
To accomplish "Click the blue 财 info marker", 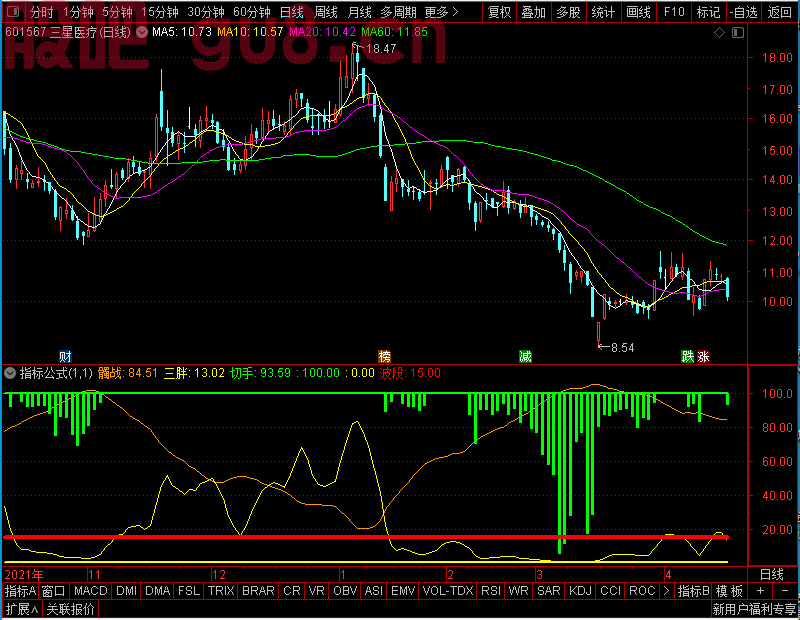I will coord(65,357).
